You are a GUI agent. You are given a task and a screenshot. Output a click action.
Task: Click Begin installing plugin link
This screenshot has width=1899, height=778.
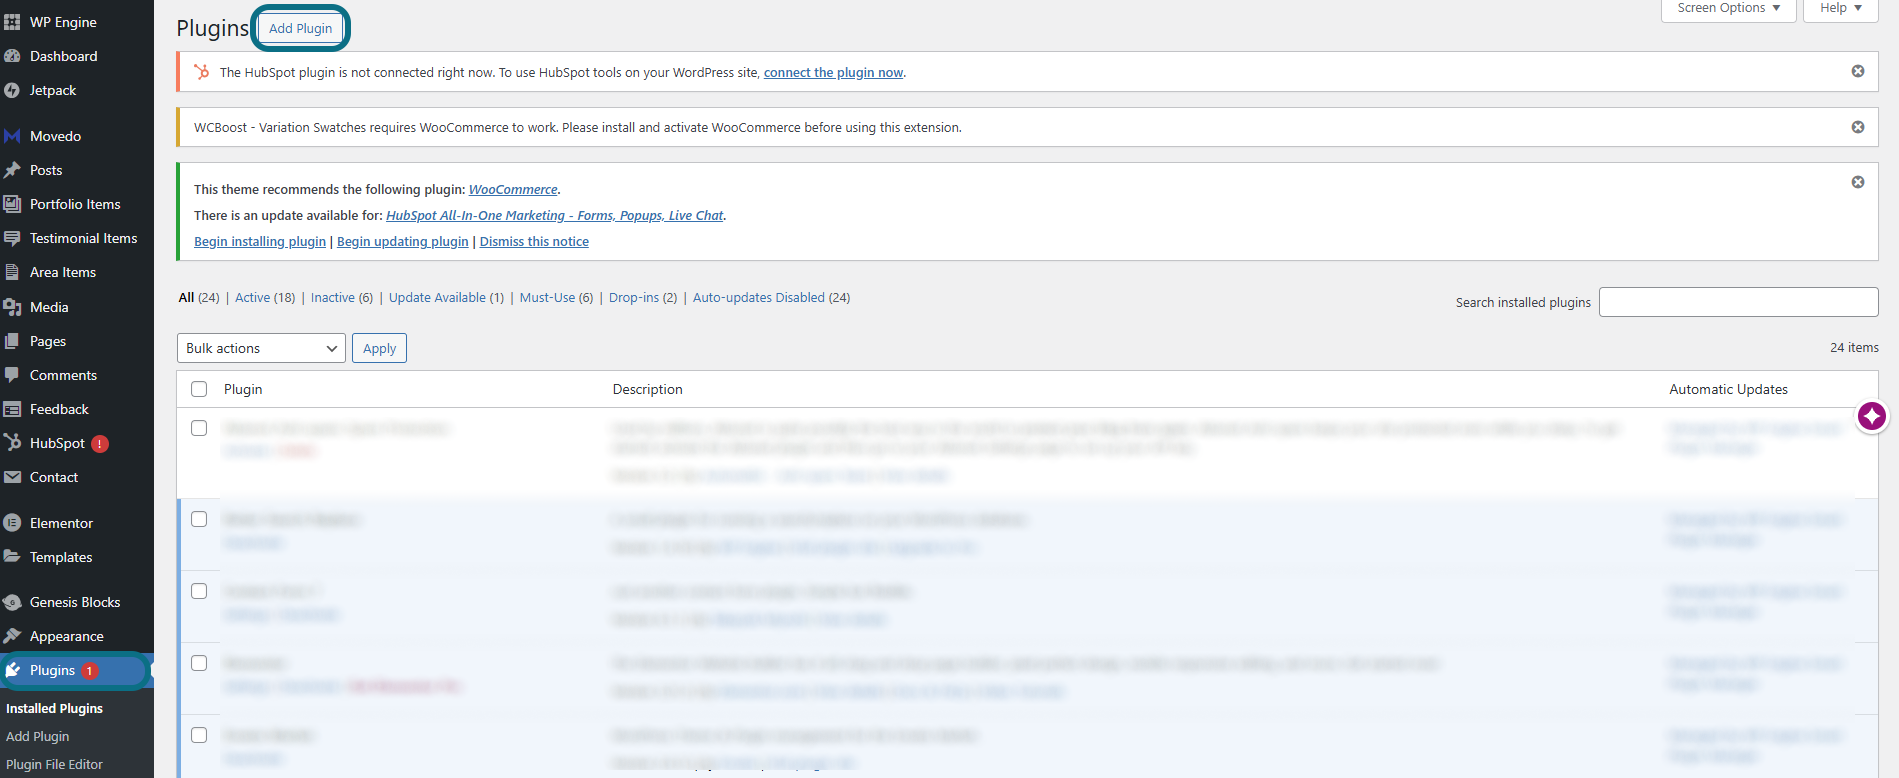(x=260, y=241)
